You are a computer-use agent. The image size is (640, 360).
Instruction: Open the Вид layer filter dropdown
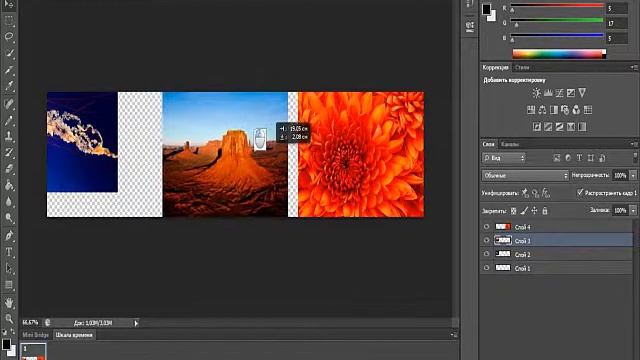(x=504, y=158)
